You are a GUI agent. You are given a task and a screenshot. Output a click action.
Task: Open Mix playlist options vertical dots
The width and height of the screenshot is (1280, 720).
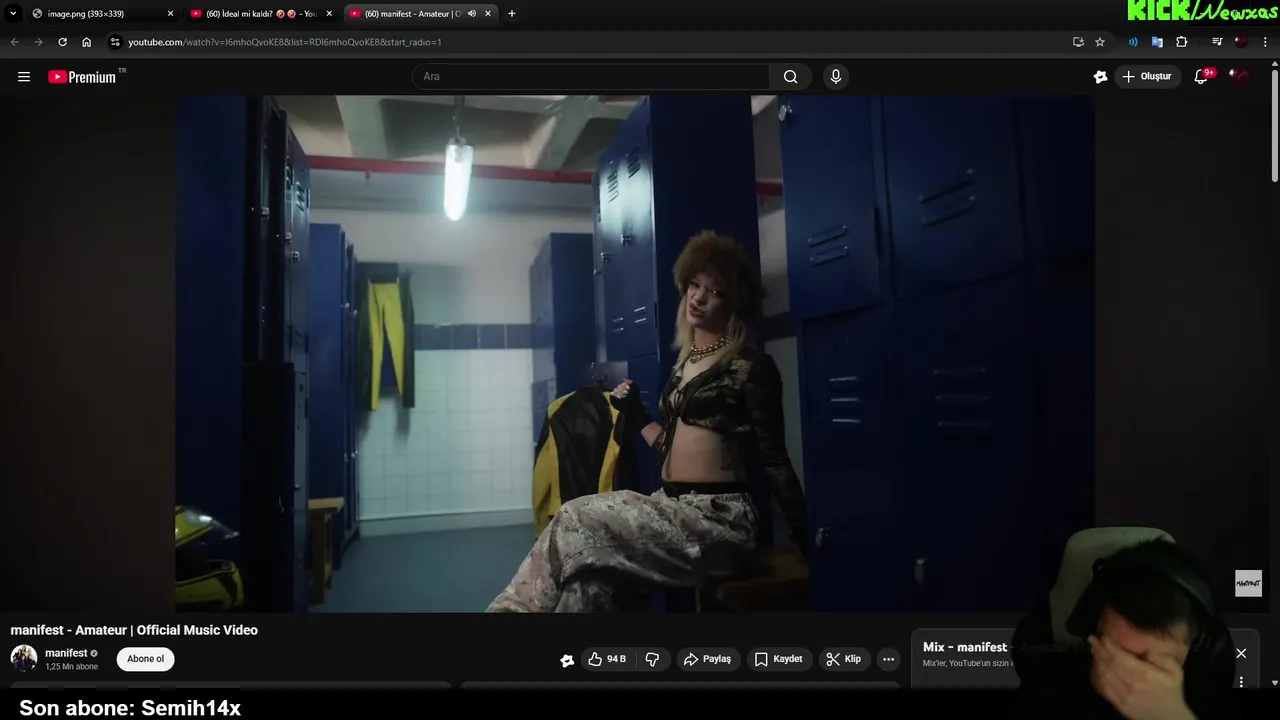pos(1241,682)
